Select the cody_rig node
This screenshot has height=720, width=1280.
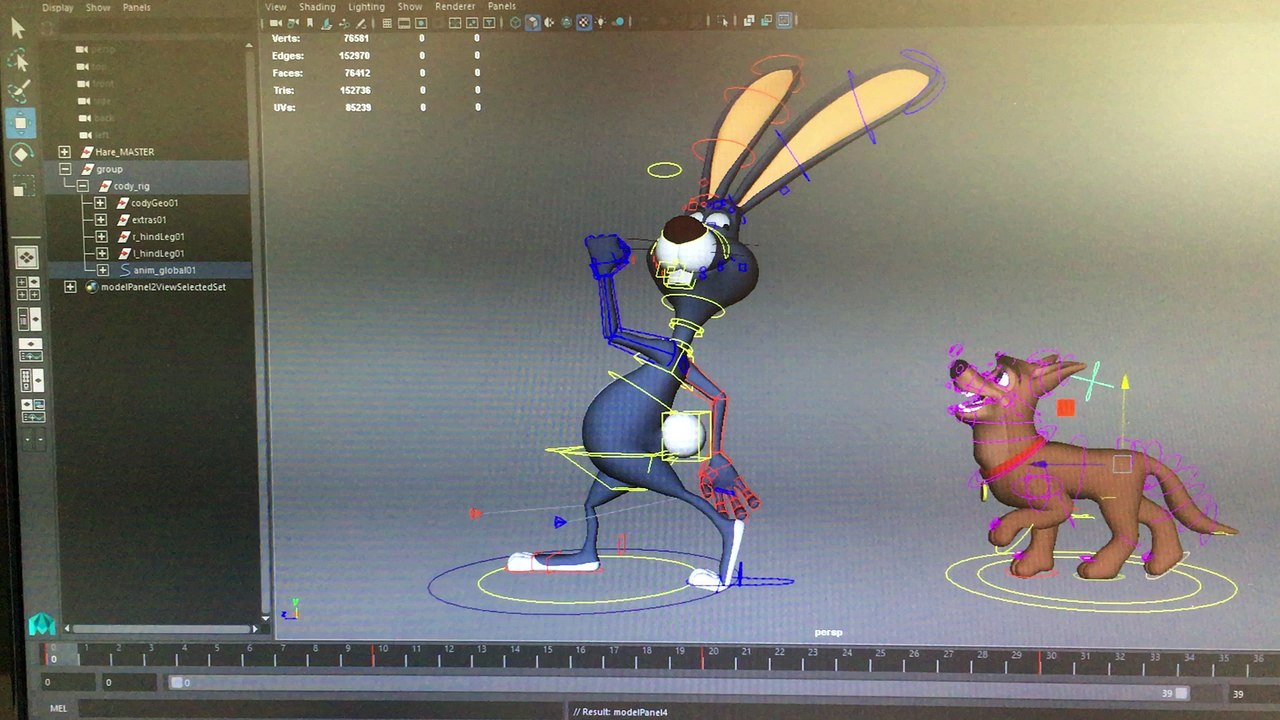[x=131, y=186]
